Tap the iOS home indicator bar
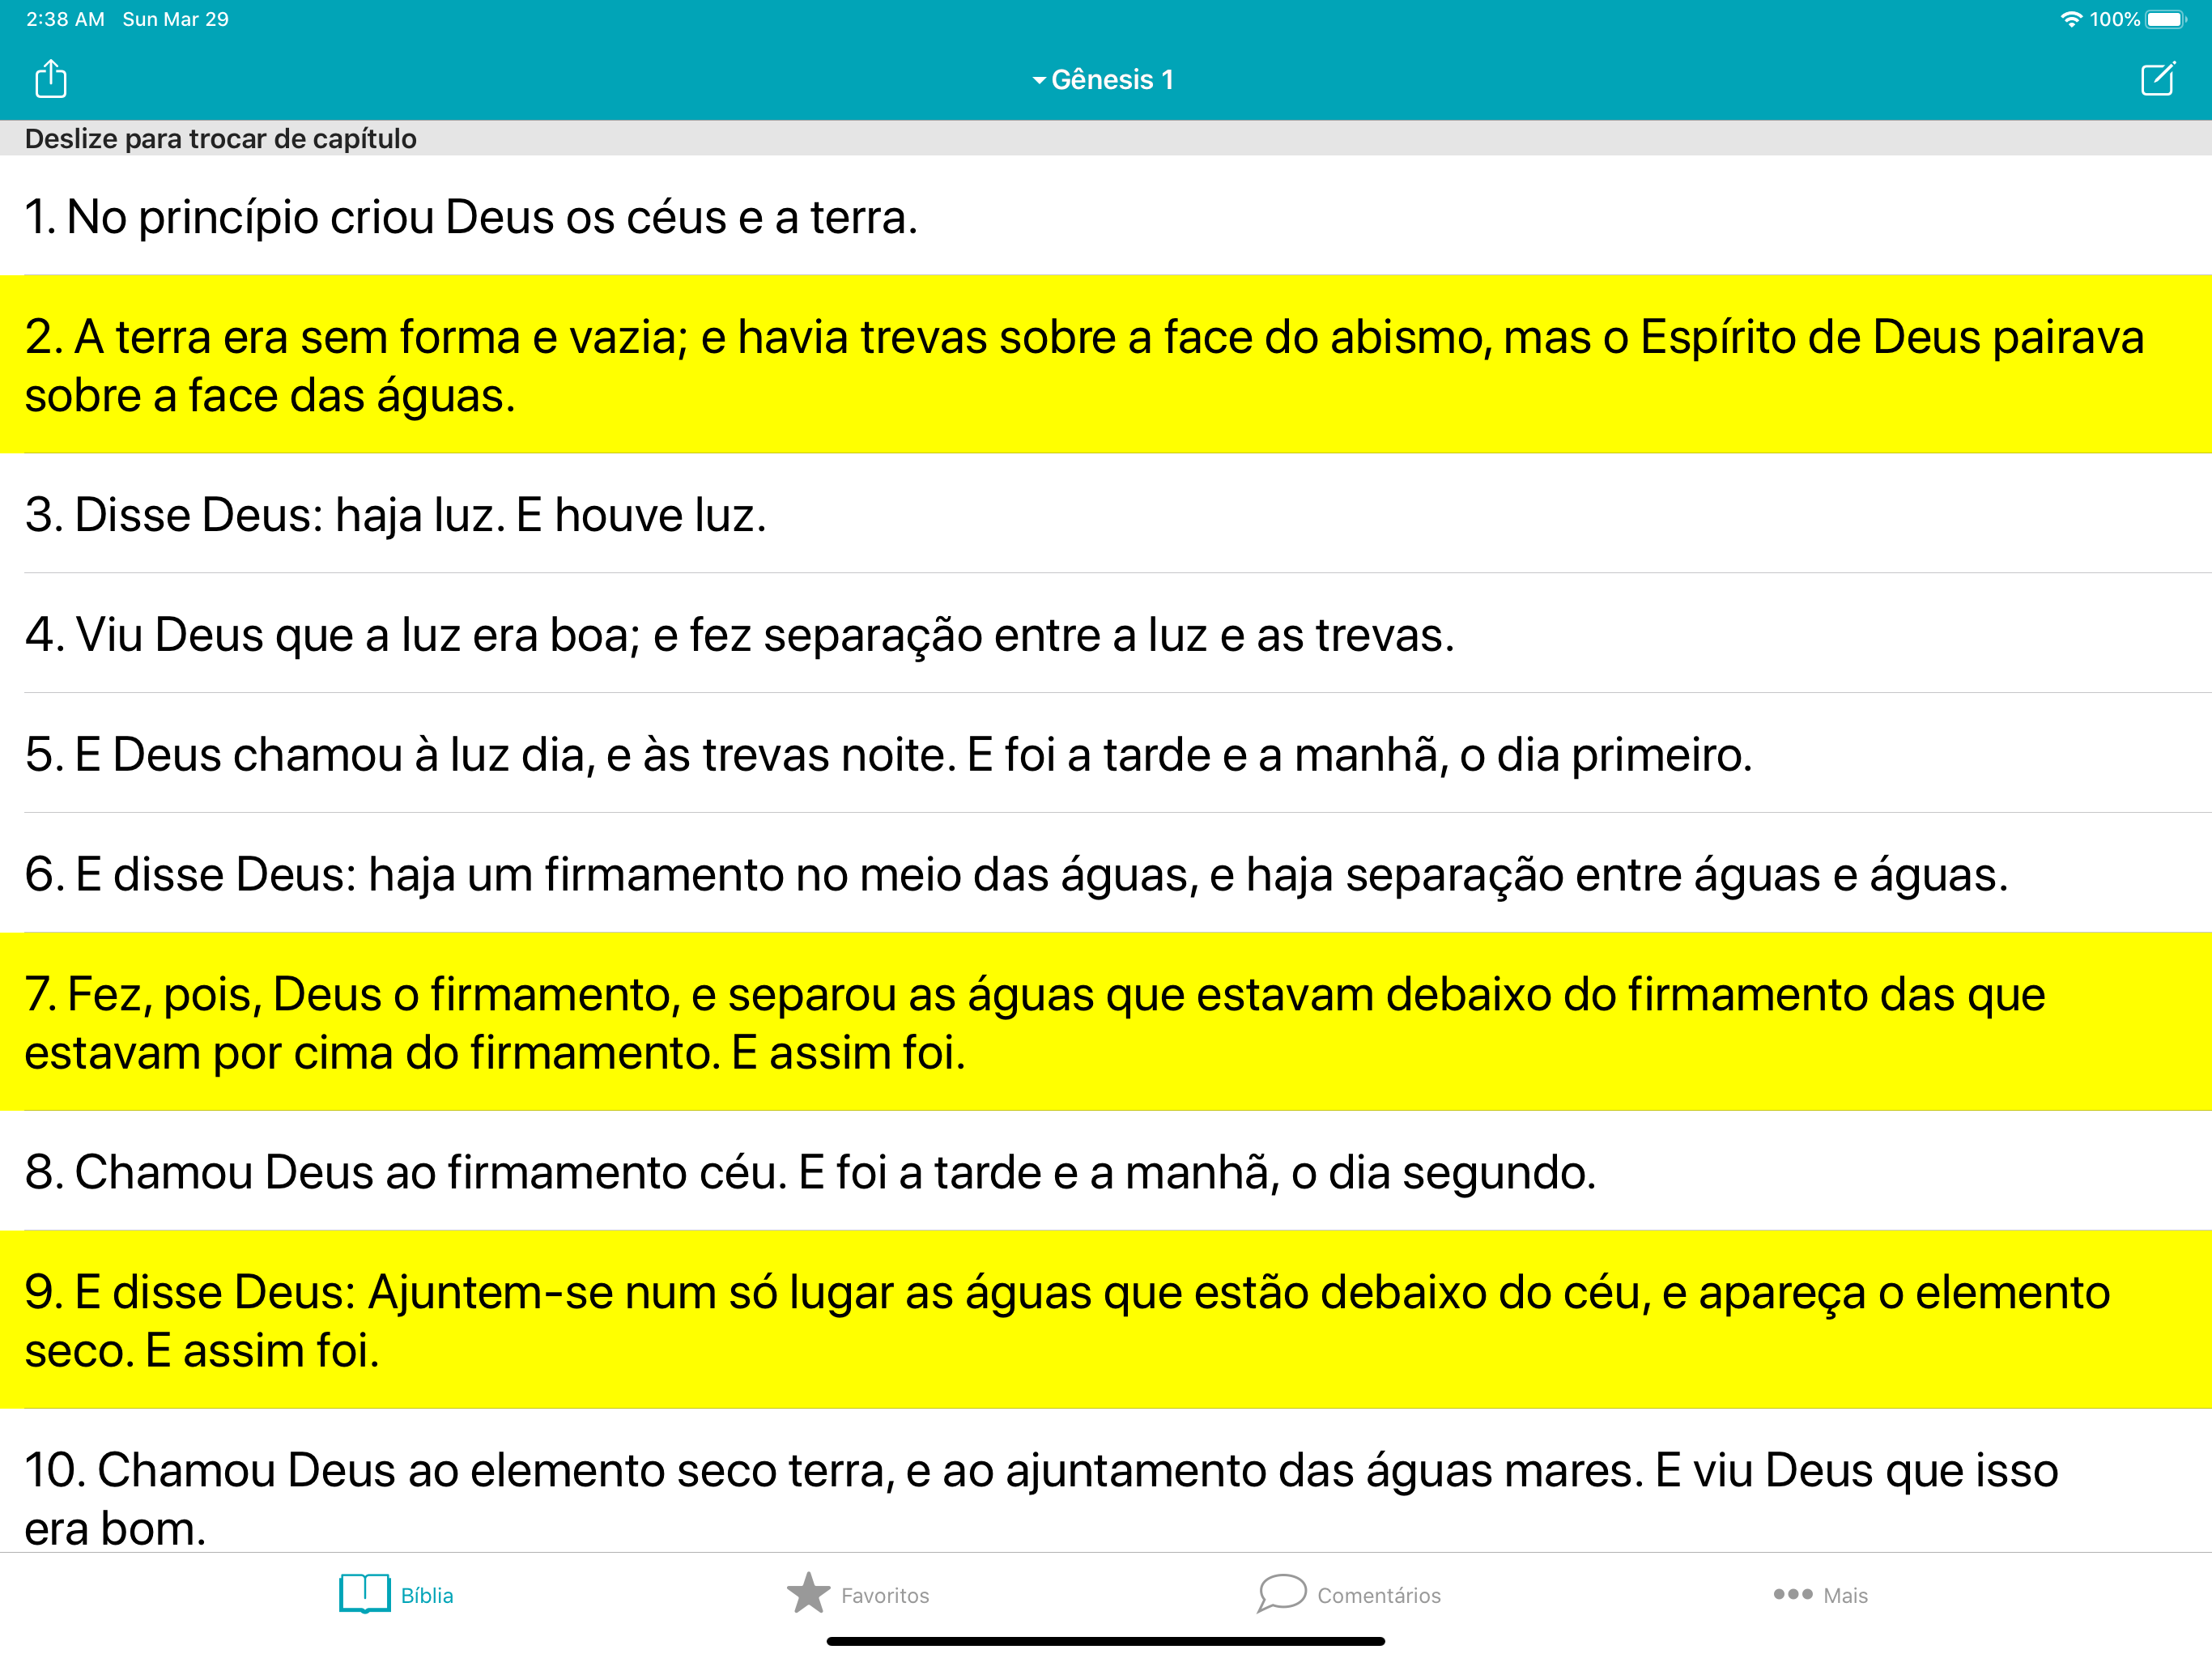2212x1658 pixels. [1106, 1641]
